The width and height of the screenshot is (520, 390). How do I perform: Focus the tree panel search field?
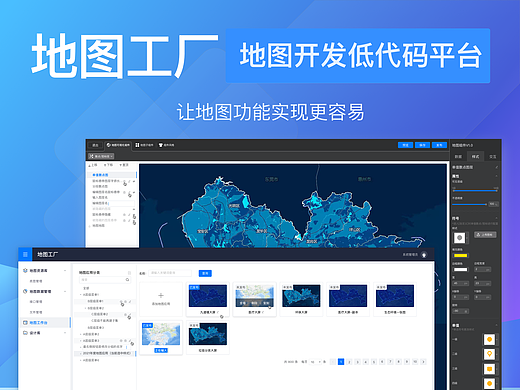tap(105, 280)
